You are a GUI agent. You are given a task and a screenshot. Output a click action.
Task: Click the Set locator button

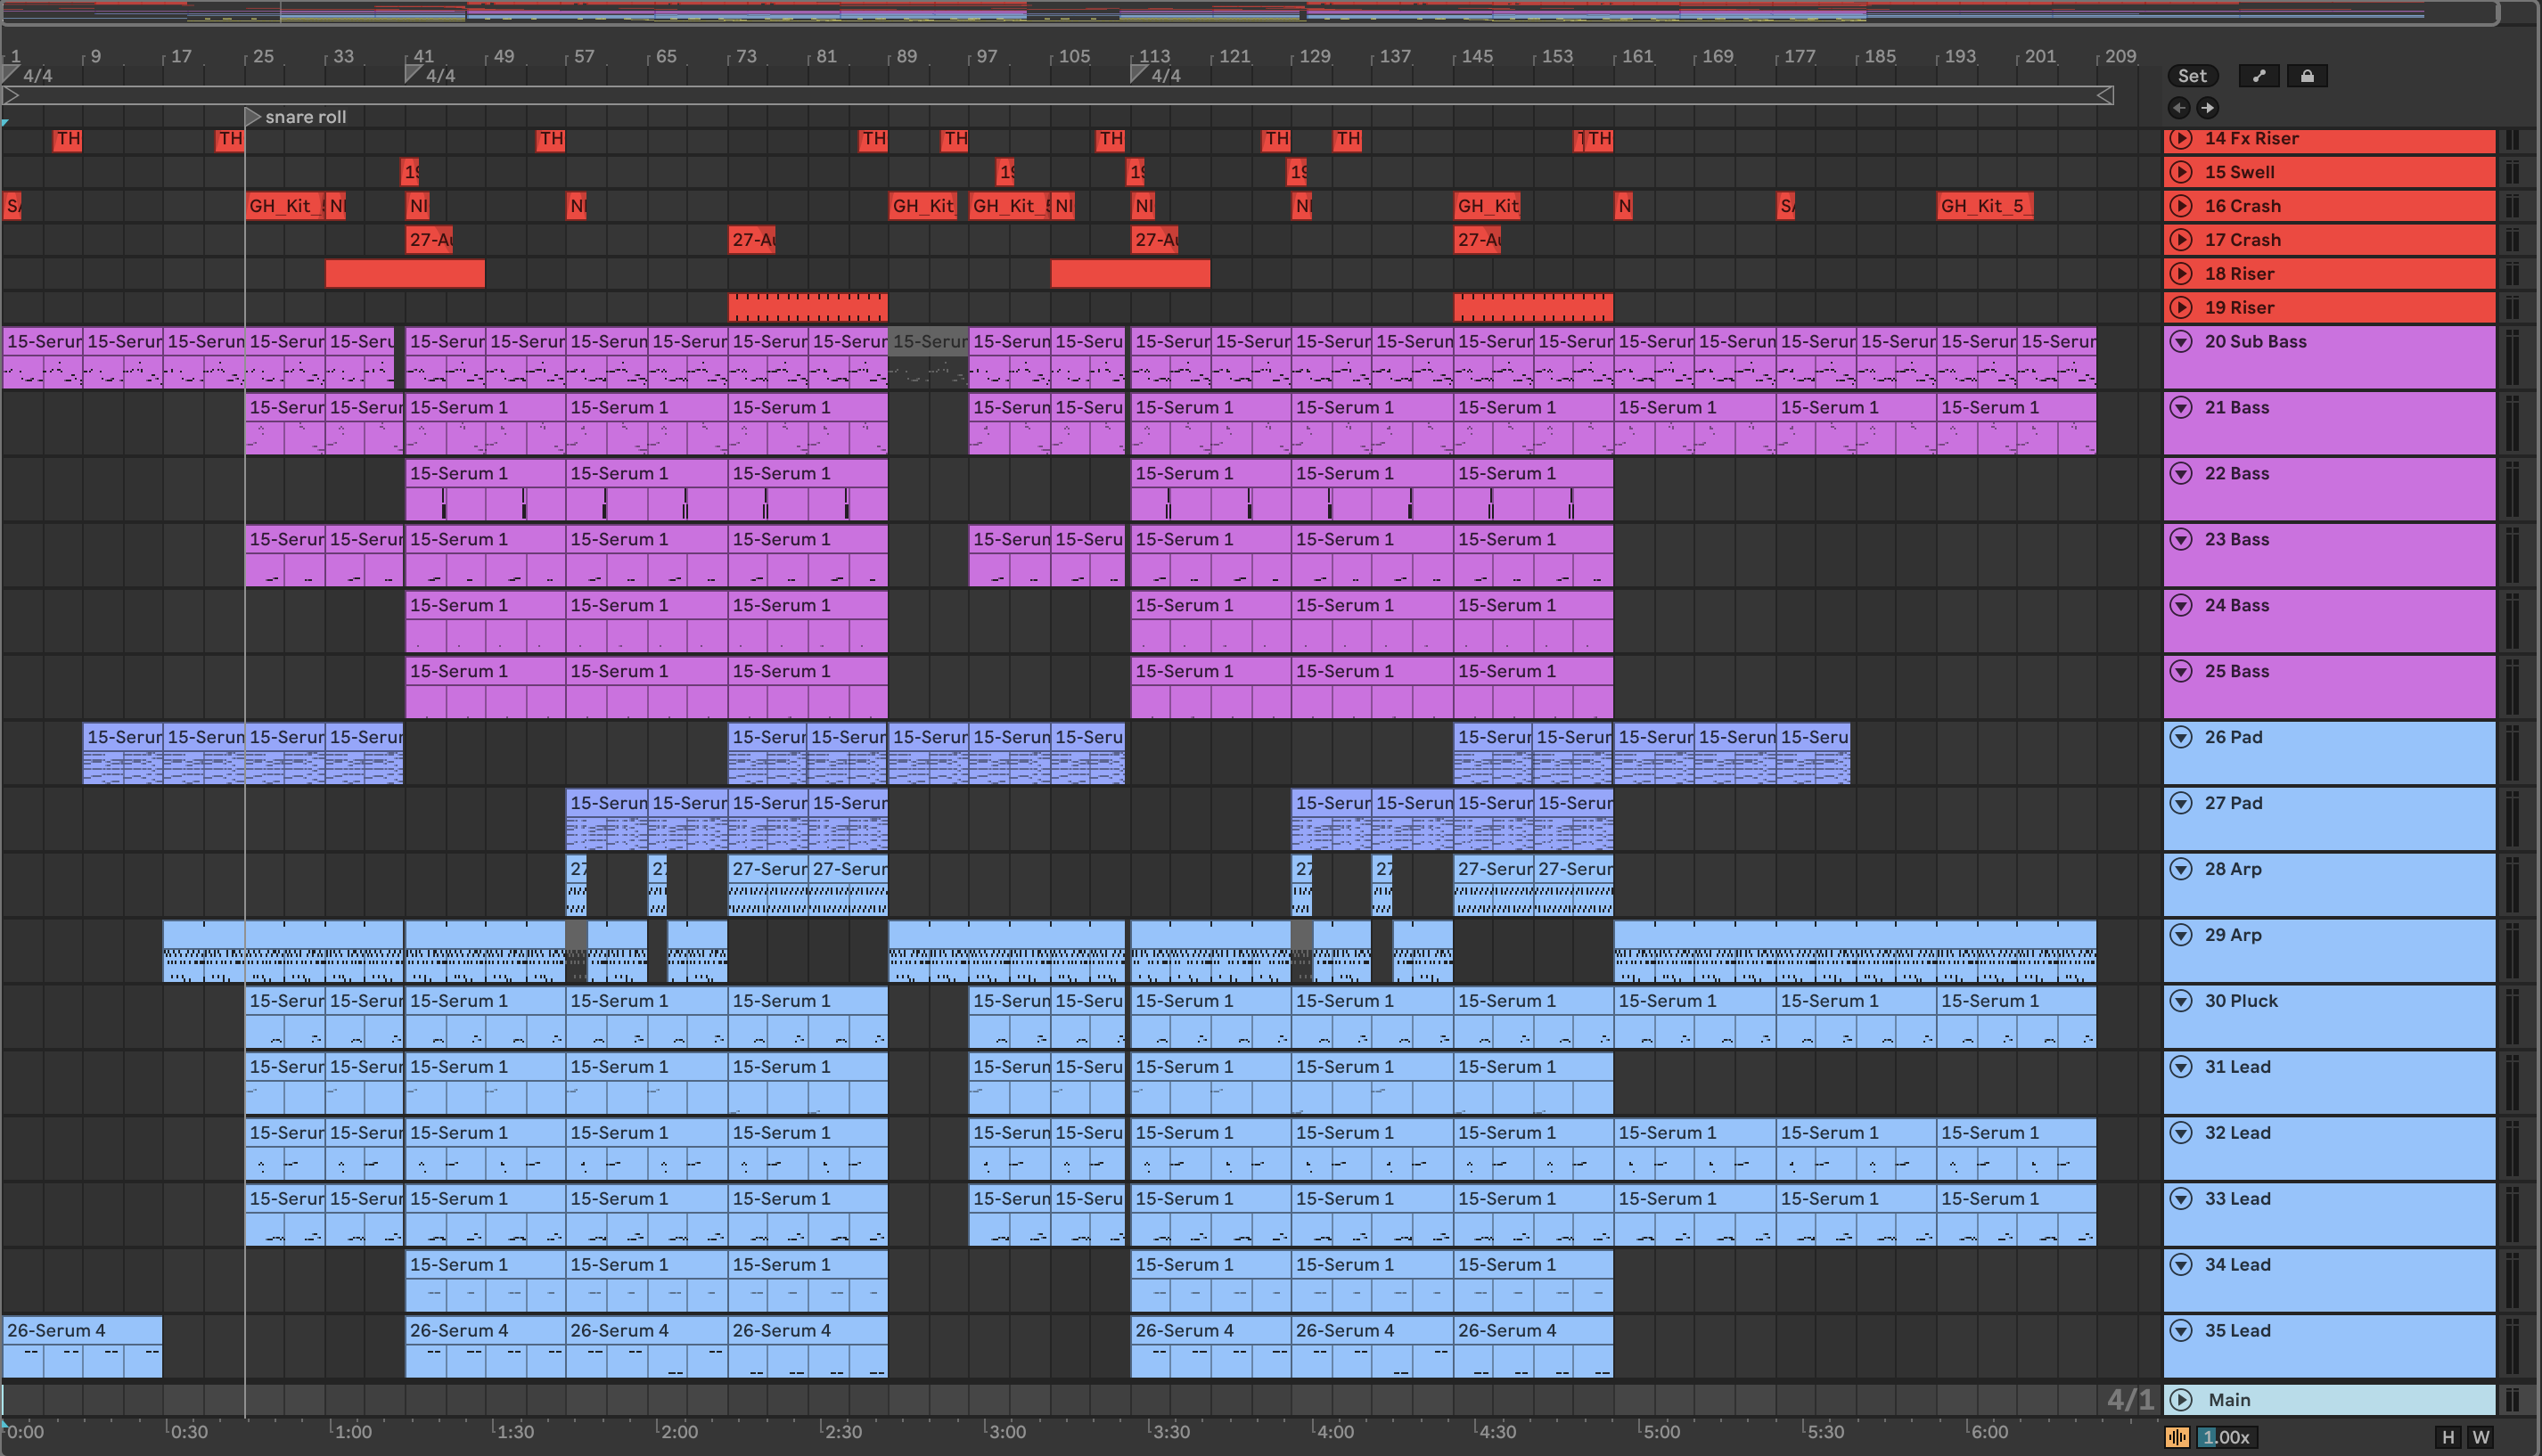(x=2192, y=76)
